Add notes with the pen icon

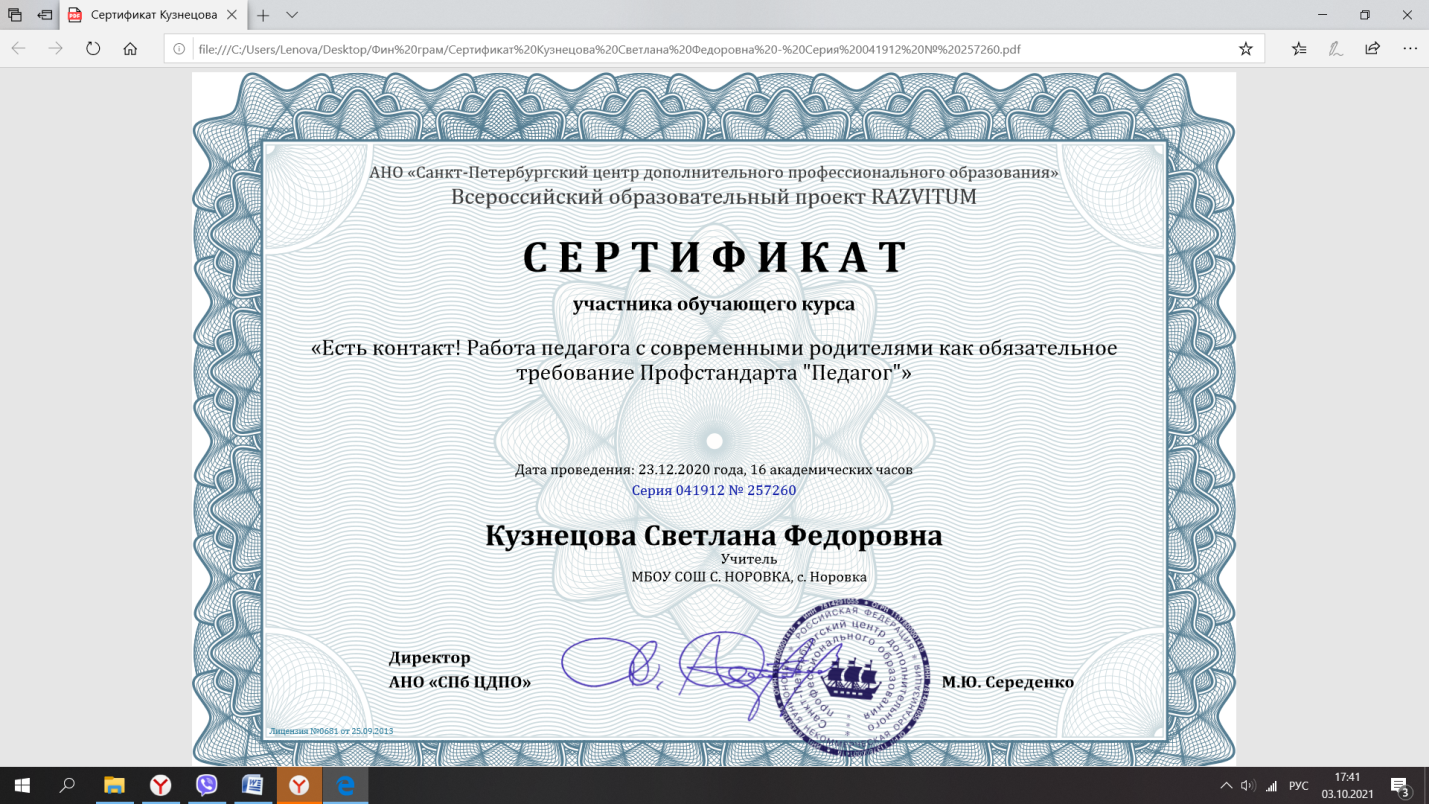[1335, 48]
